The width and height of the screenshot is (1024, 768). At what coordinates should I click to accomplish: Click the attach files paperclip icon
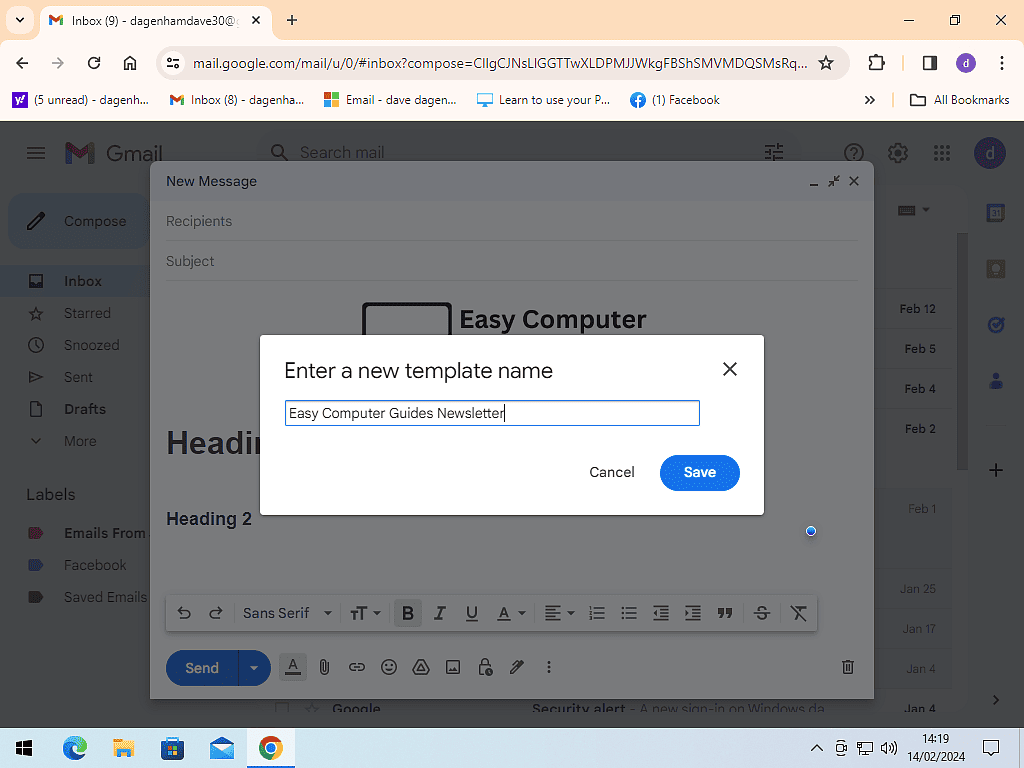(324, 667)
